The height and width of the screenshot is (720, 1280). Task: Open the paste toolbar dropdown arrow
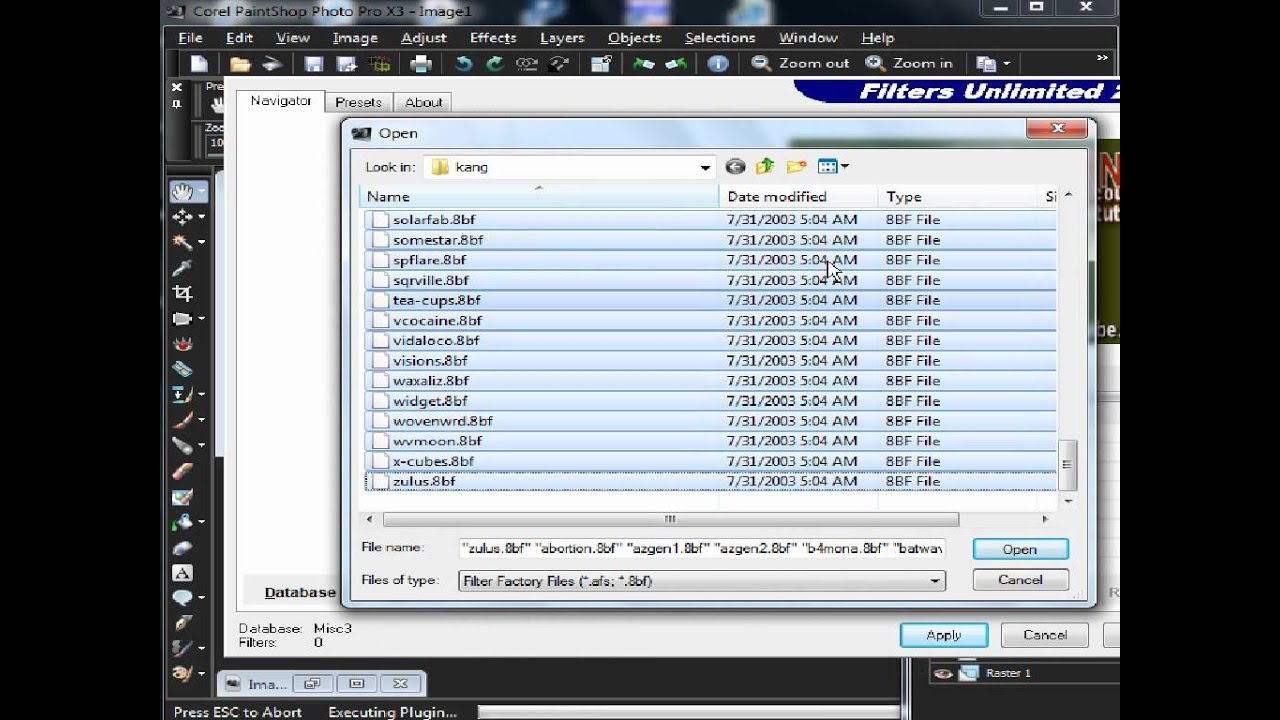(1006, 64)
